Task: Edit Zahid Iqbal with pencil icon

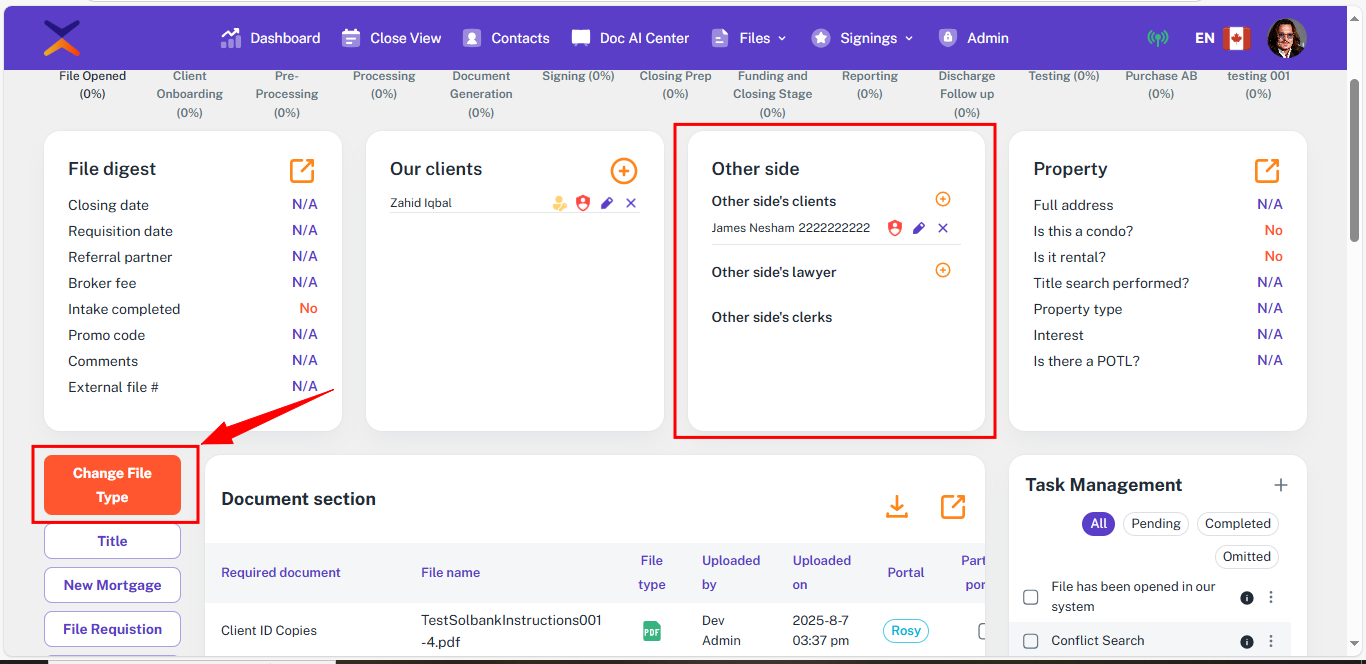Action: (x=607, y=203)
